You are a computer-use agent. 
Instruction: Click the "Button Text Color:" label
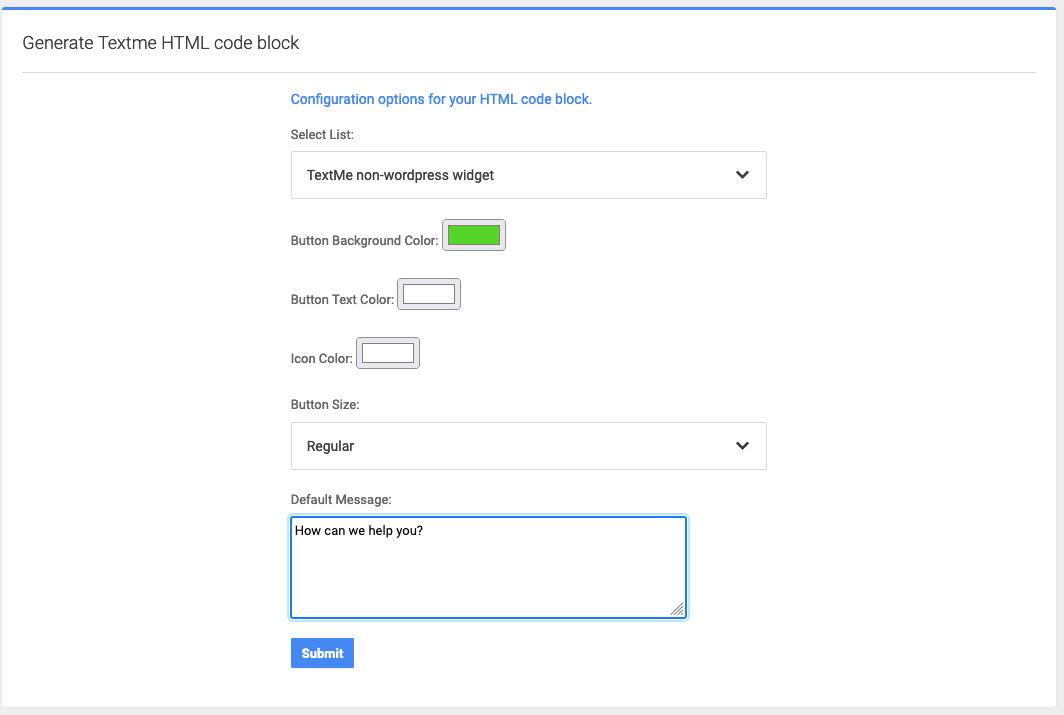point(342,300)
